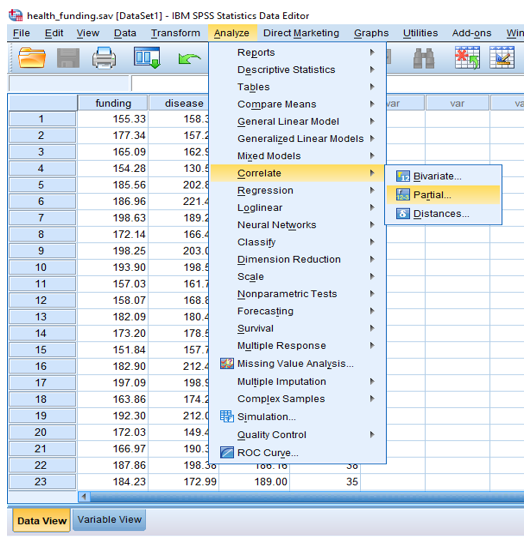Click the Distances menu icon
The width and height of the screenshot is (524, 537).
coord(403,214)
